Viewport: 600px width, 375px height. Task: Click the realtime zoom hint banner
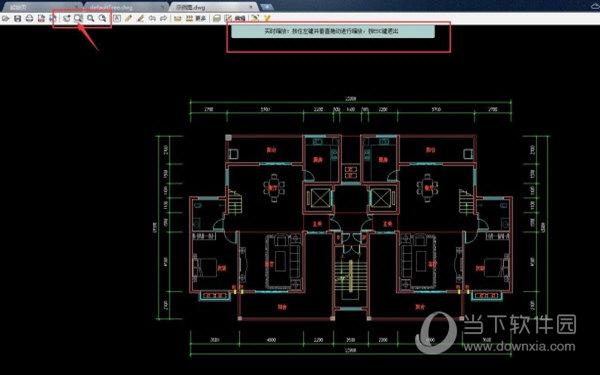pos(333,31)
